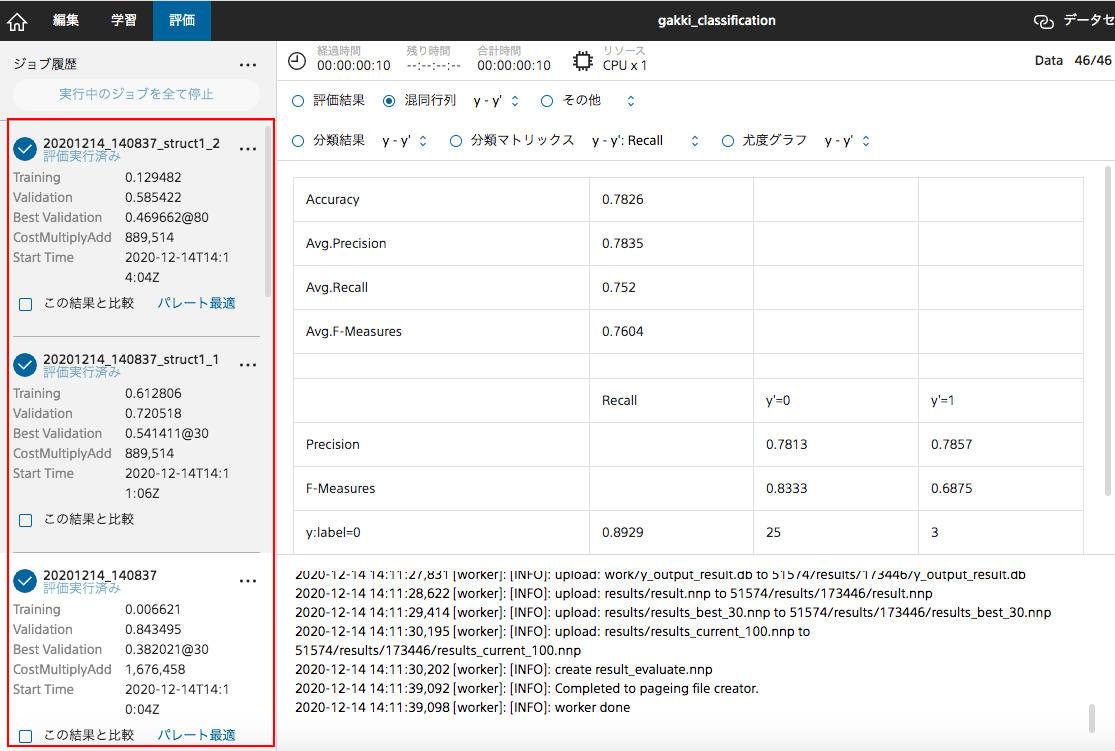Click the elapsed time clock icon
Viewport: 1115px width, 751px height.
click(x=297, y=61)
